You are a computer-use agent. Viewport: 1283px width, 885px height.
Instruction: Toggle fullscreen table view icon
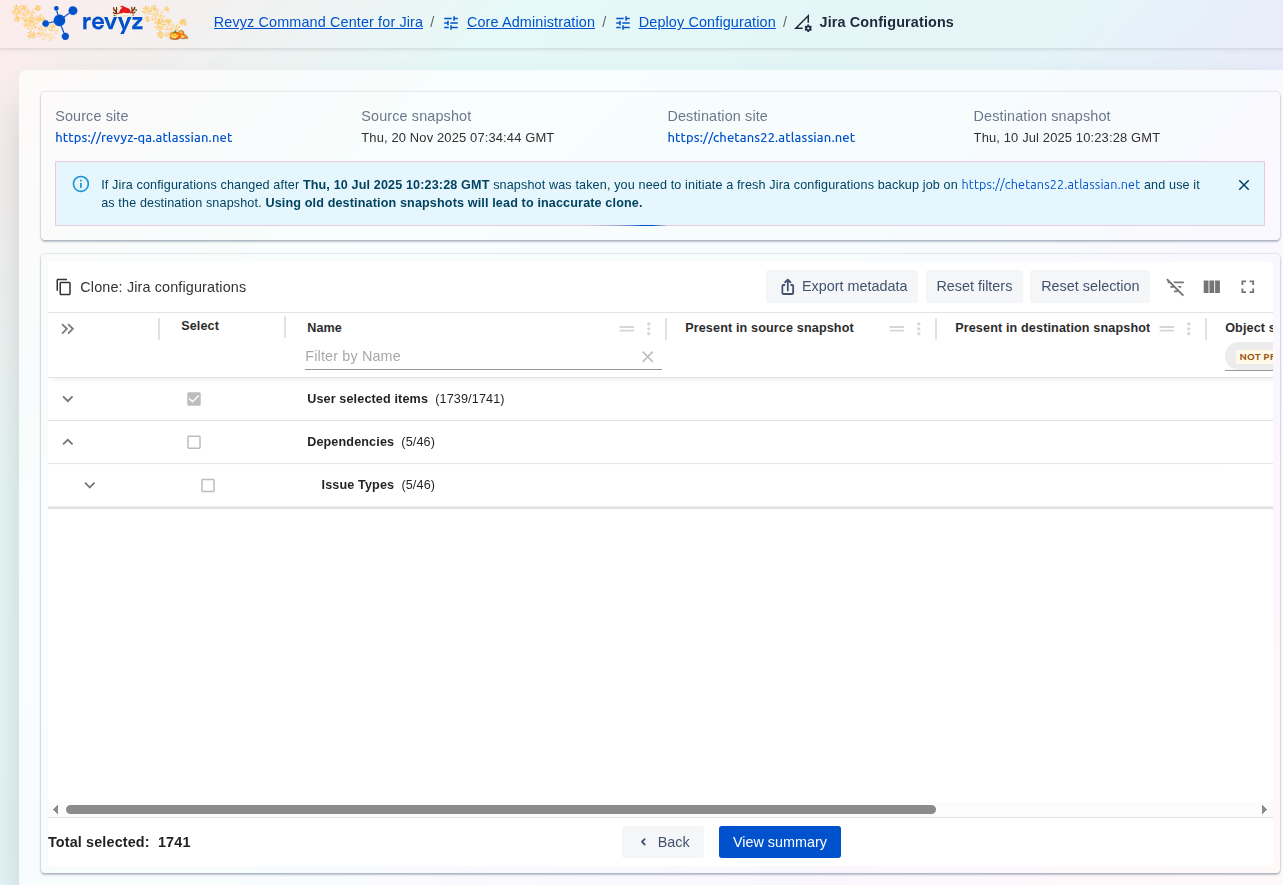(1247, 287)
